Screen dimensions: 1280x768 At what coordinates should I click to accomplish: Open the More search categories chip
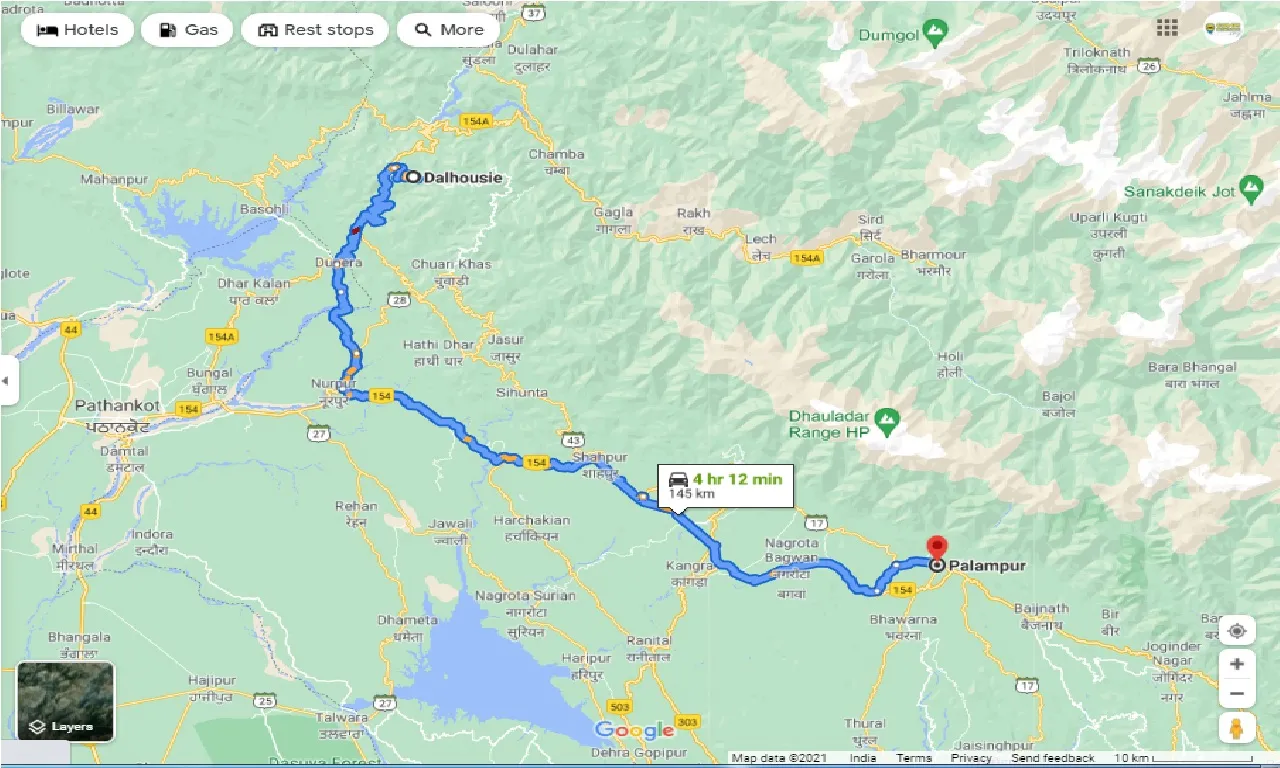click(450, 30)
